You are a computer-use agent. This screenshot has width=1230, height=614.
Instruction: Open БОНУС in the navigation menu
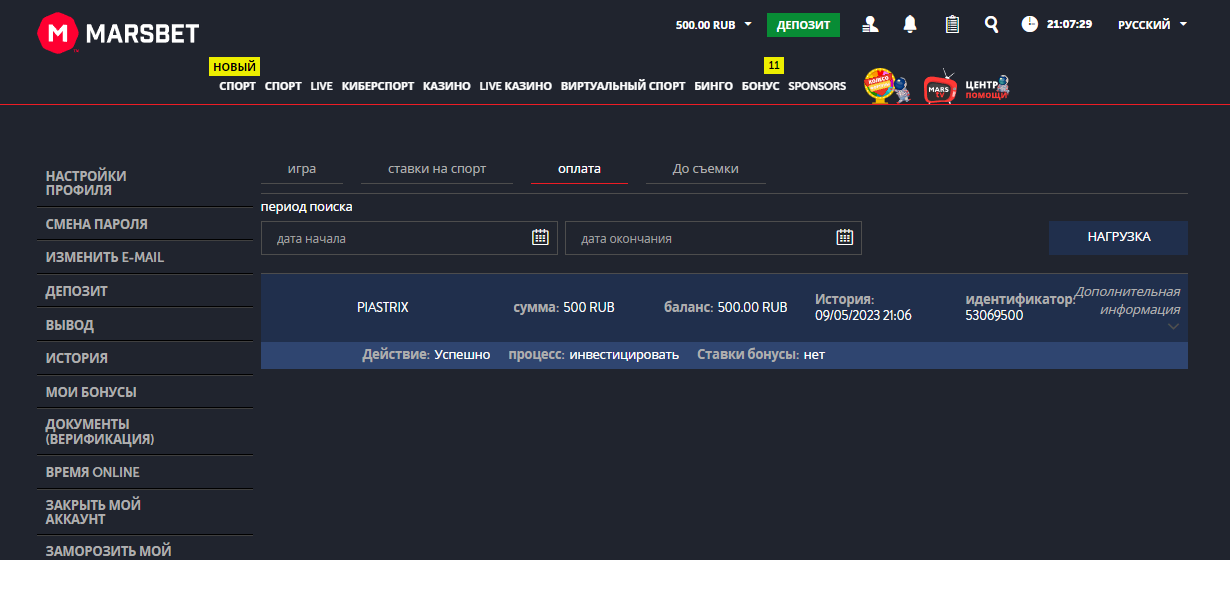760,86
